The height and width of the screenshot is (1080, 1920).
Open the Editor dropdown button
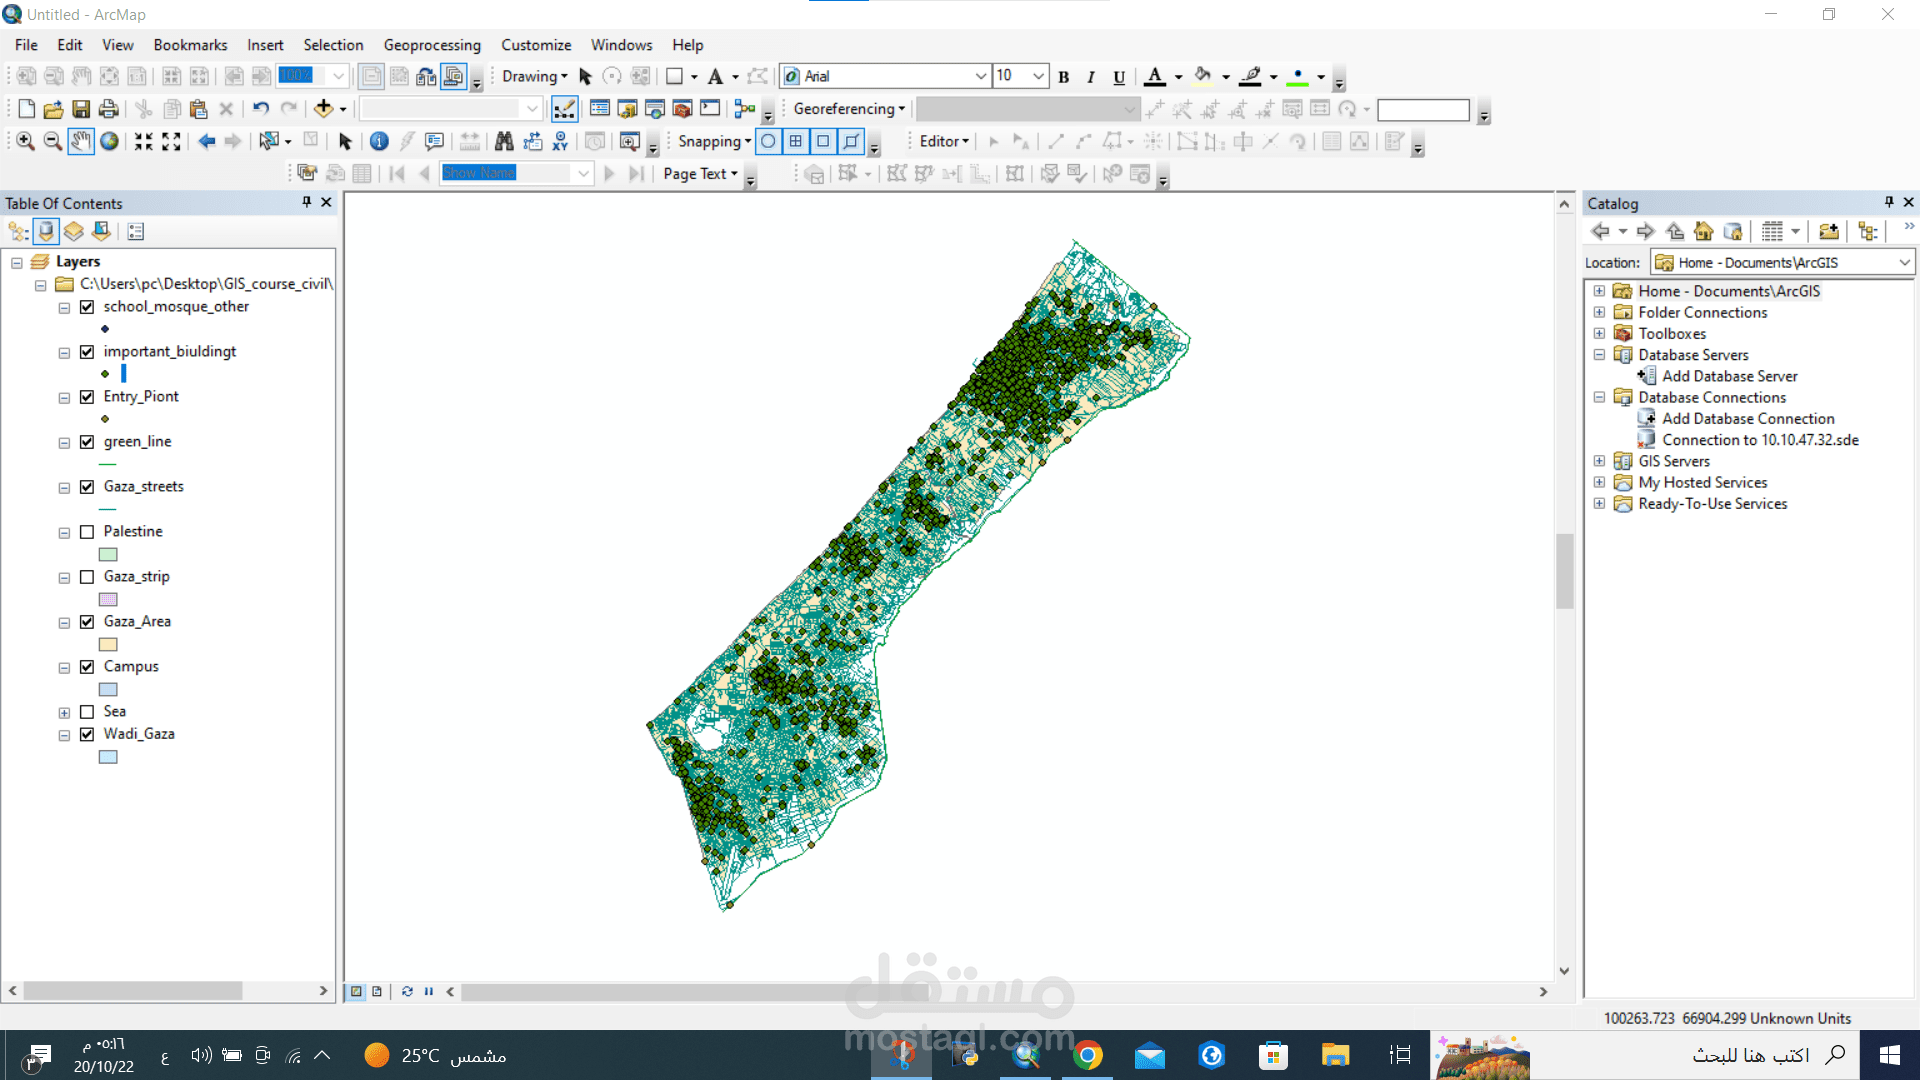click(x=943, y=141)
